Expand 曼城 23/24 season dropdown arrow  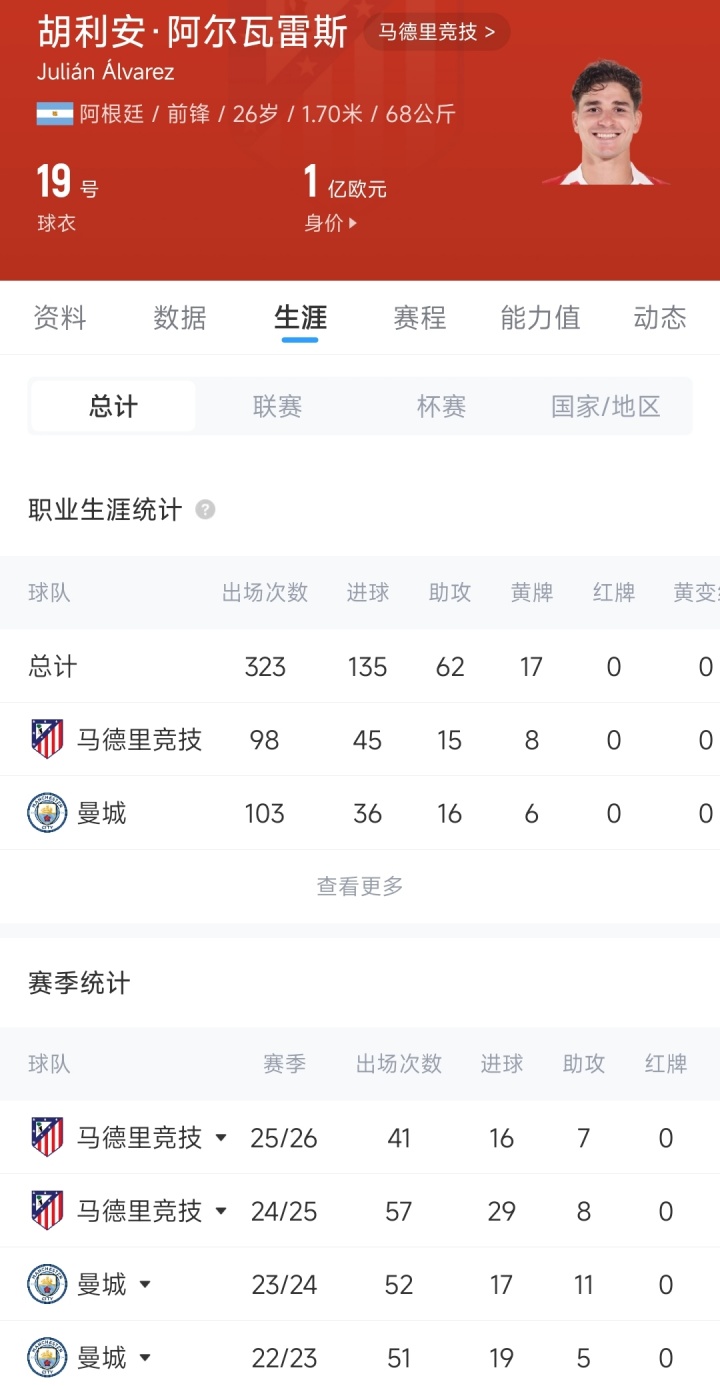[145, 1285]
